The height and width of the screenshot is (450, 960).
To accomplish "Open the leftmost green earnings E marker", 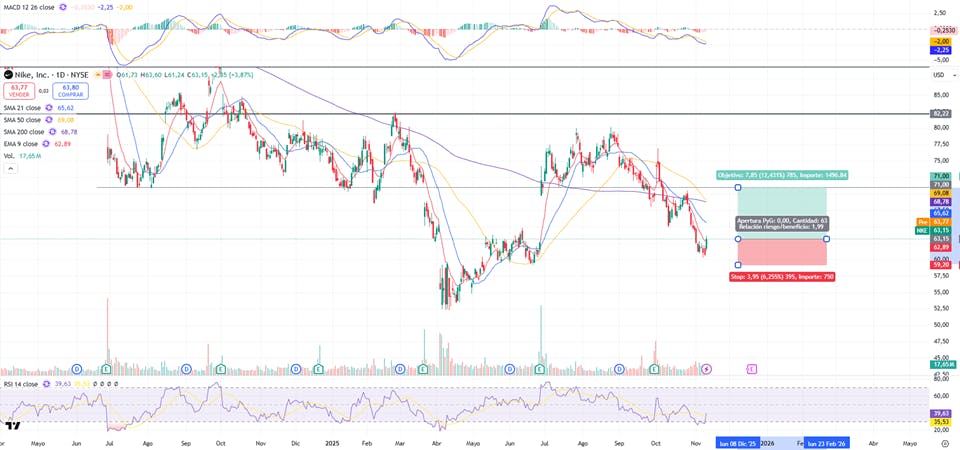I will click(107, 369).
